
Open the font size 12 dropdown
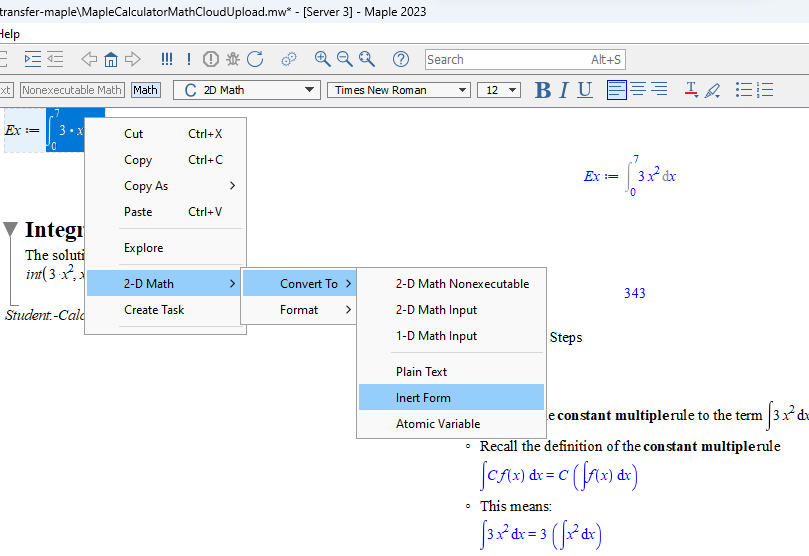pos(499,90)
